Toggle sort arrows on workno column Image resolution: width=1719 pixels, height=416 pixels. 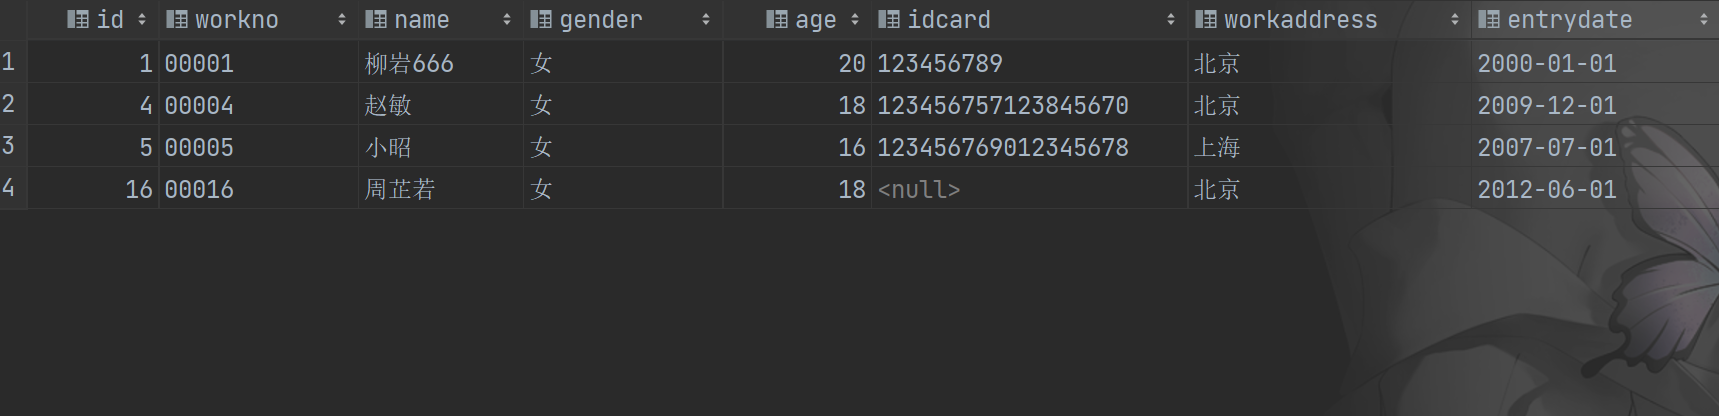pos(342,19)
